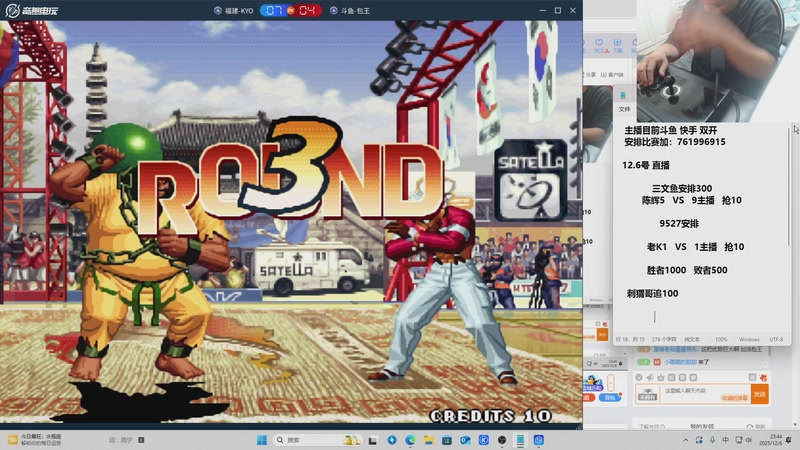Click the text line 胜者1000 败者500
This screenshot has width=800, height=450.
[x=687, y=270]
